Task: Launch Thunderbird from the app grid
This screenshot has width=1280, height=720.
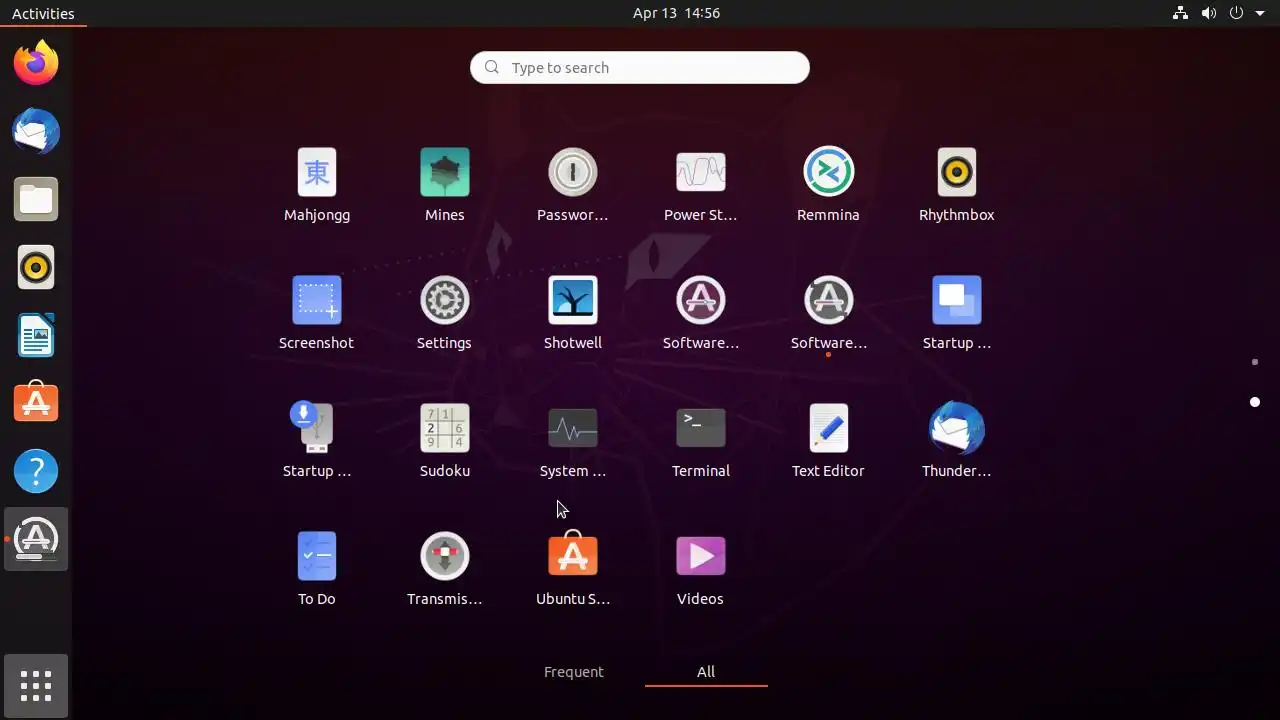Action: click(x=957, y=441)
